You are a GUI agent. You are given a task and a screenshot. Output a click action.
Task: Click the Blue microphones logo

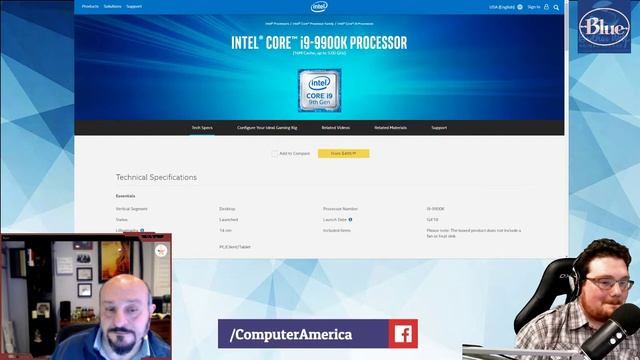[x=604, y=27]
